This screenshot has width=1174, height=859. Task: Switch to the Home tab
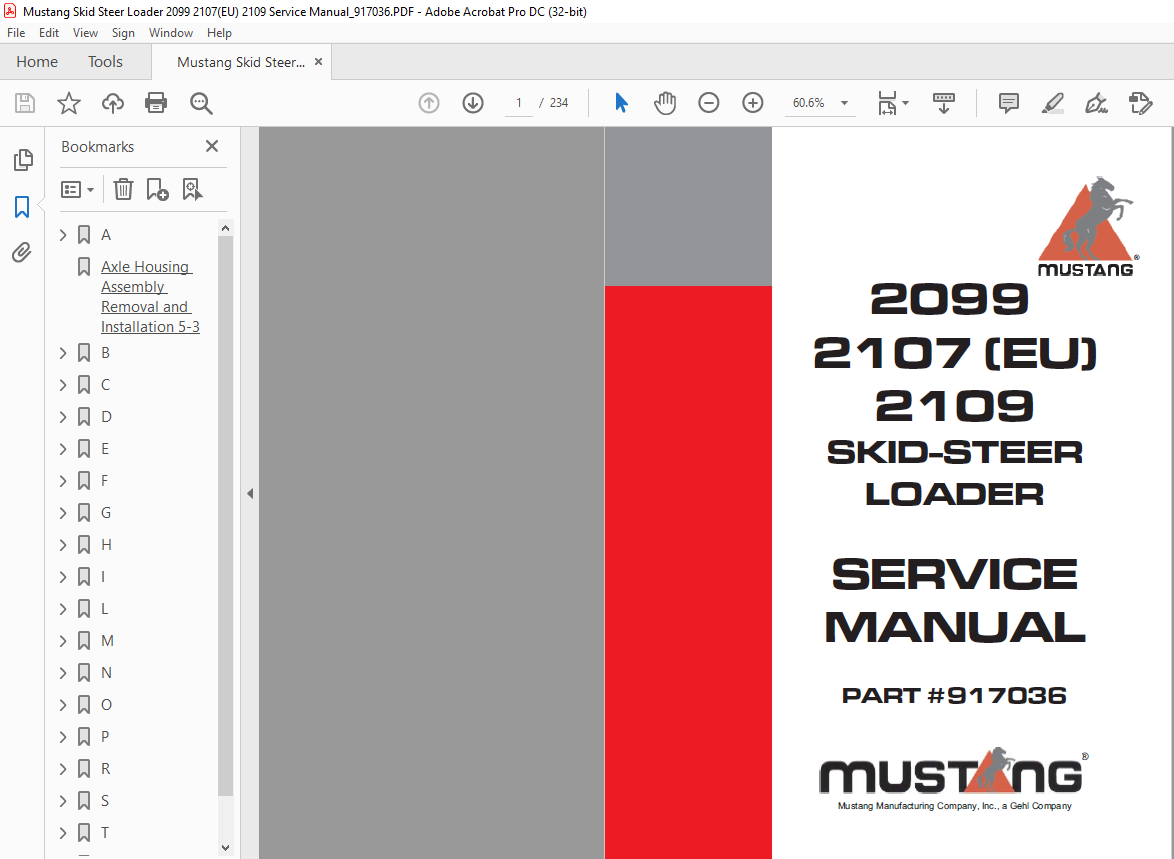pyautogui.click(x=37, y=61)
